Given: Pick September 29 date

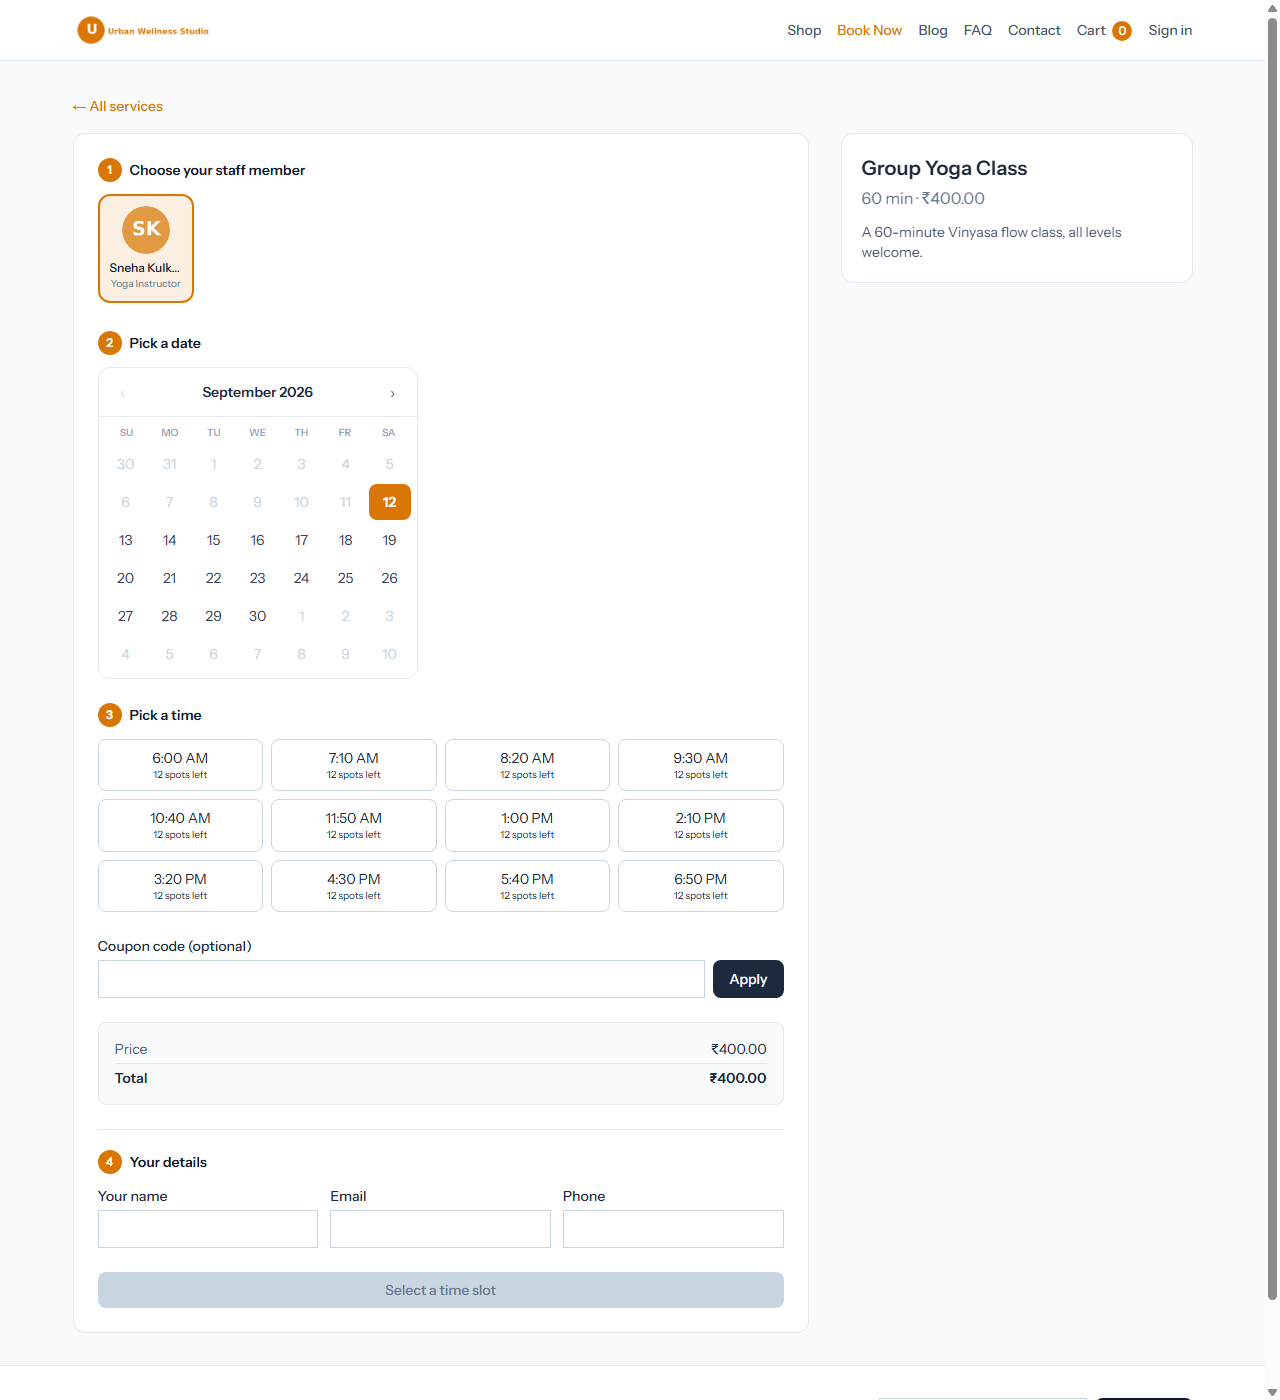Looking at the screenshot, I should (x=214, y=616).
